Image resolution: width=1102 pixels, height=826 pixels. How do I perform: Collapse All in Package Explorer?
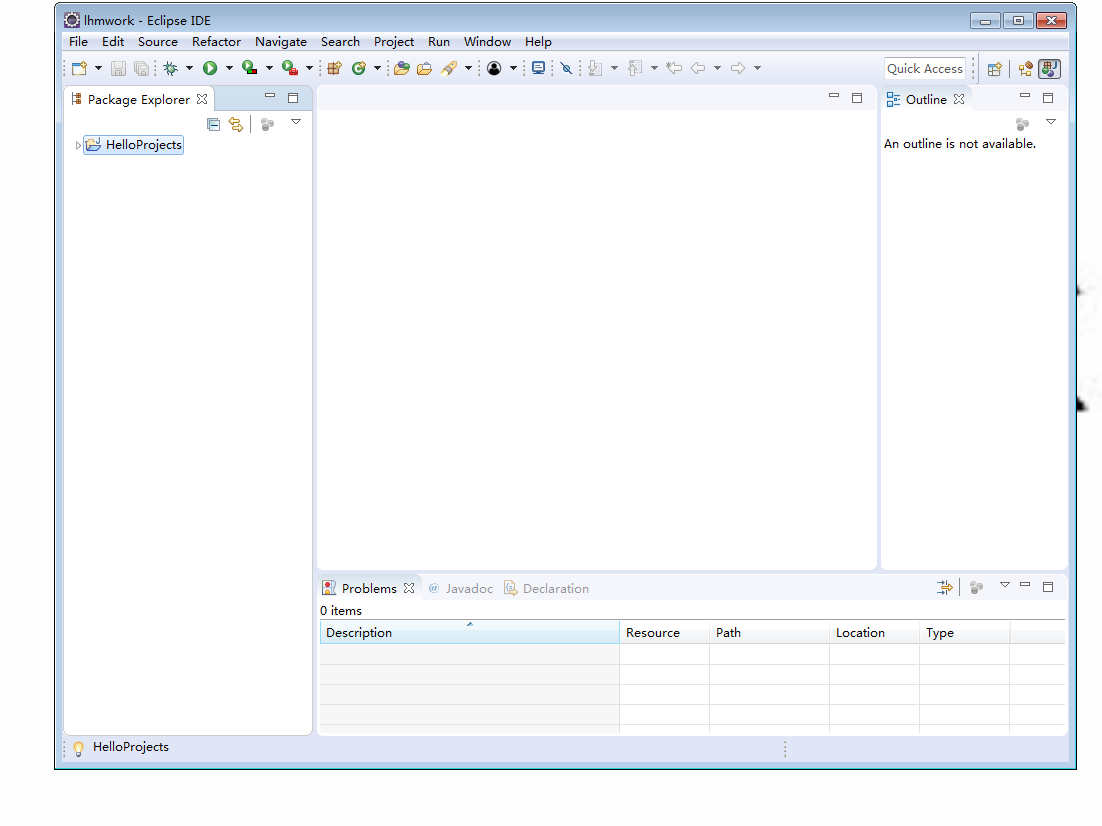click(x=214, y=125)
